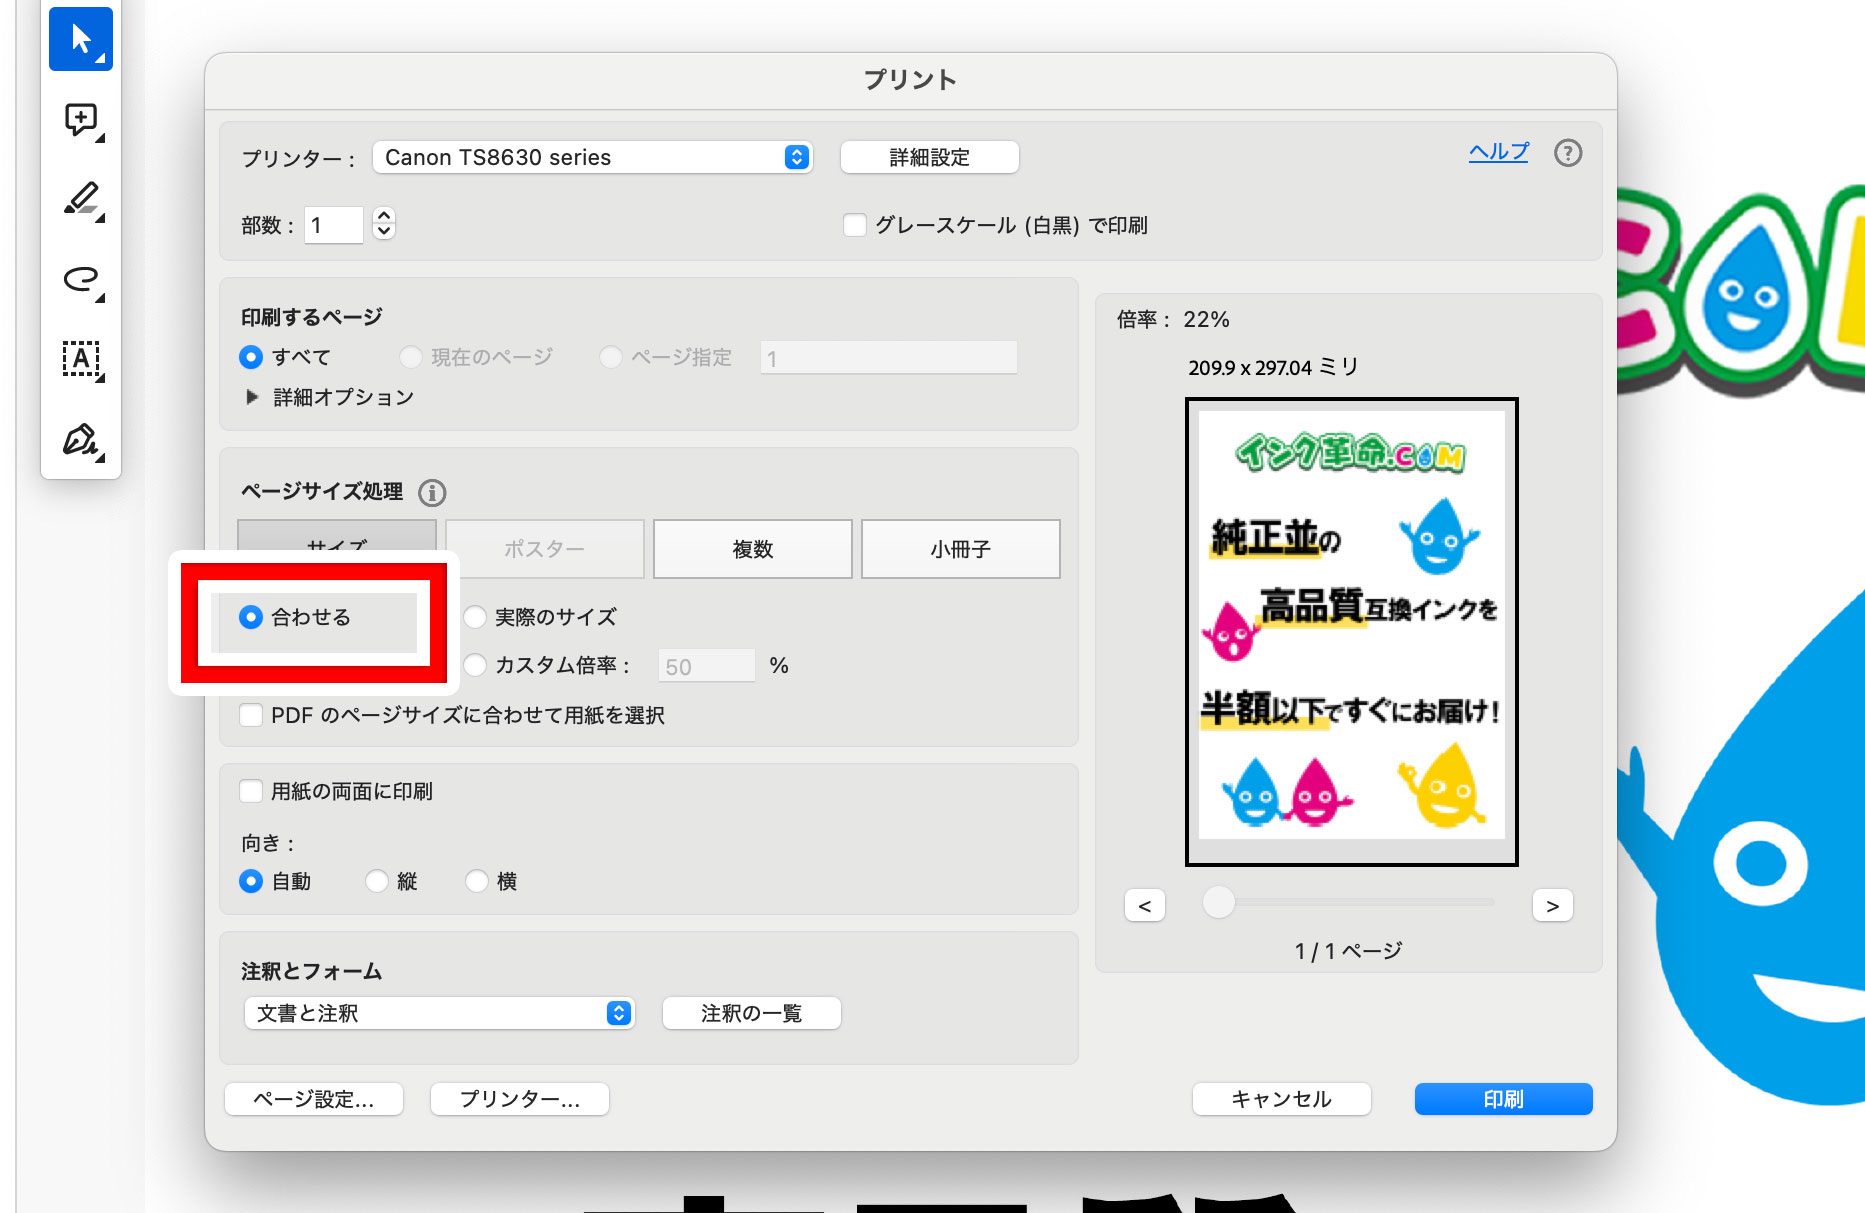Expand 詳細オプション disclosure triangle
Screen dimensions: 1865x1213
[252, 397]
